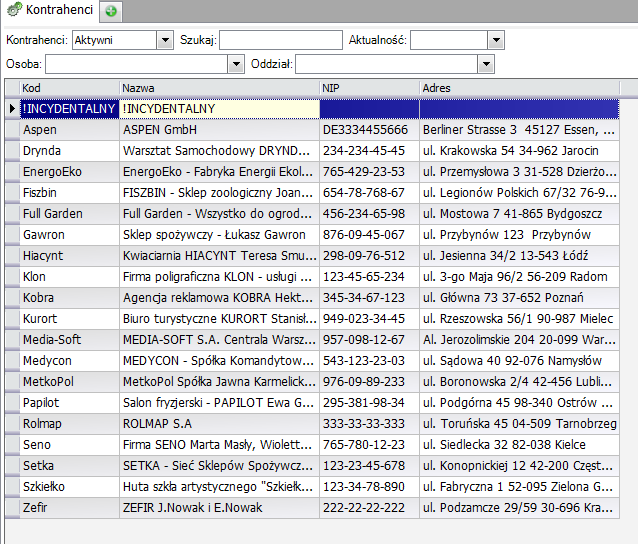Click NIP 876-09-45-067
The width and height of the screenshot is (638, 544).
click(x=369, y=235)
